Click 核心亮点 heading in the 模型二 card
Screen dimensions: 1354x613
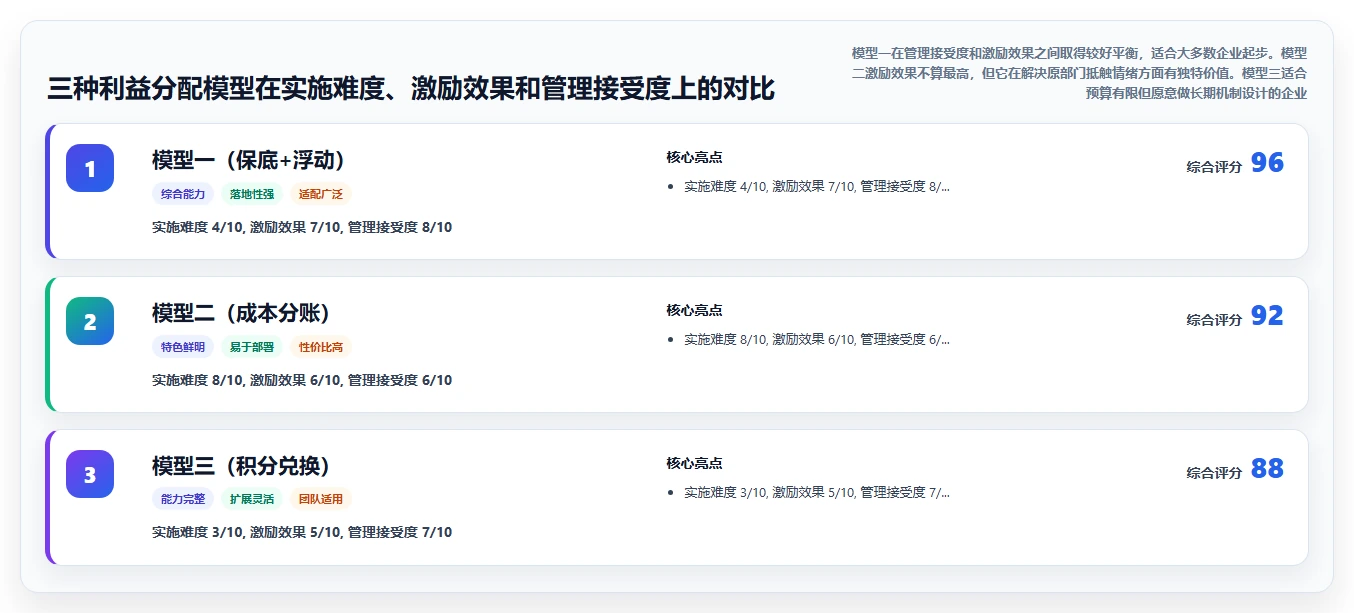694,310
